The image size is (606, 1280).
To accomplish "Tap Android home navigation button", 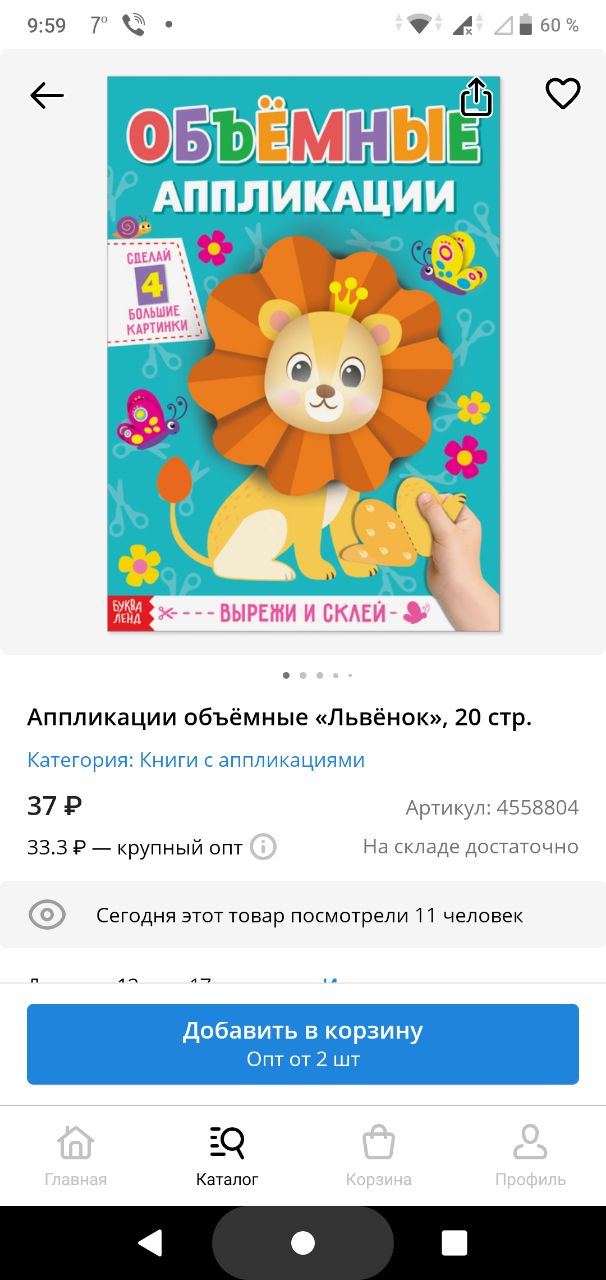I will pyautogui.click(x=303, y=1243).
